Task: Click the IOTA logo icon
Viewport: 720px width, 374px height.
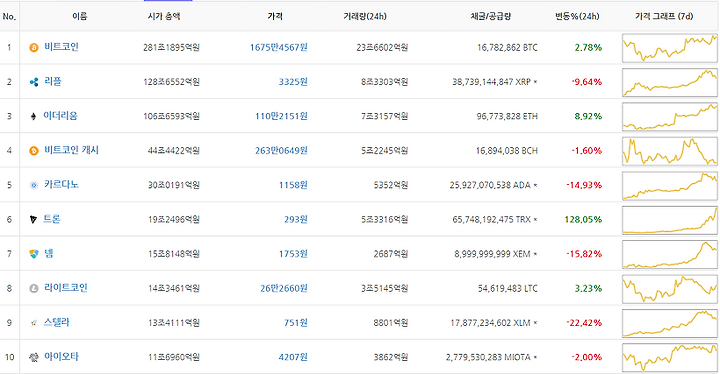Action: [x=34, y=357]
